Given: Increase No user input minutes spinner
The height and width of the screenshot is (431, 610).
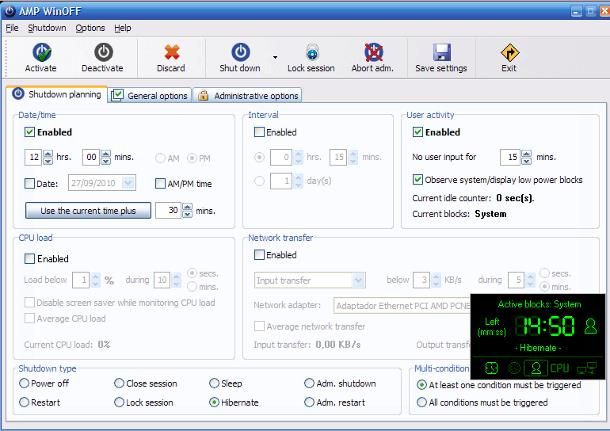Looking at the screenshot, I should pyautogui.click(x=526, y=154).
